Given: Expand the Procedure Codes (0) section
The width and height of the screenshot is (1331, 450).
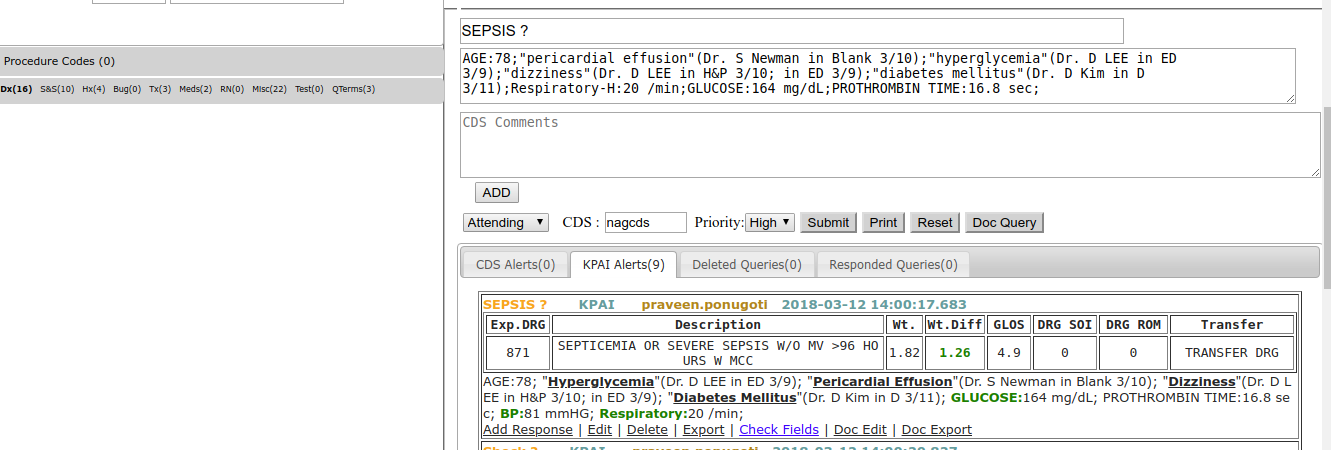Looking at the screenshot, I should [x=59, y=61].
